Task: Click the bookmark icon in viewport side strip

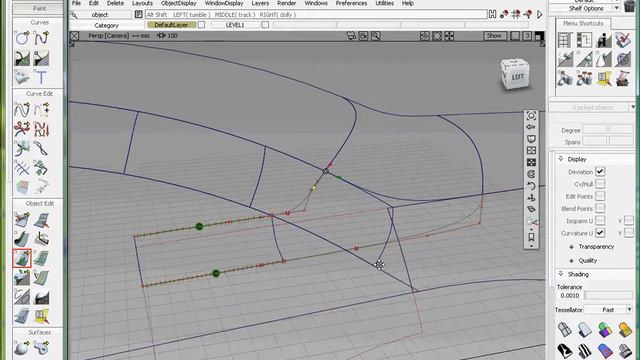Action: click(x=531, y=237)
